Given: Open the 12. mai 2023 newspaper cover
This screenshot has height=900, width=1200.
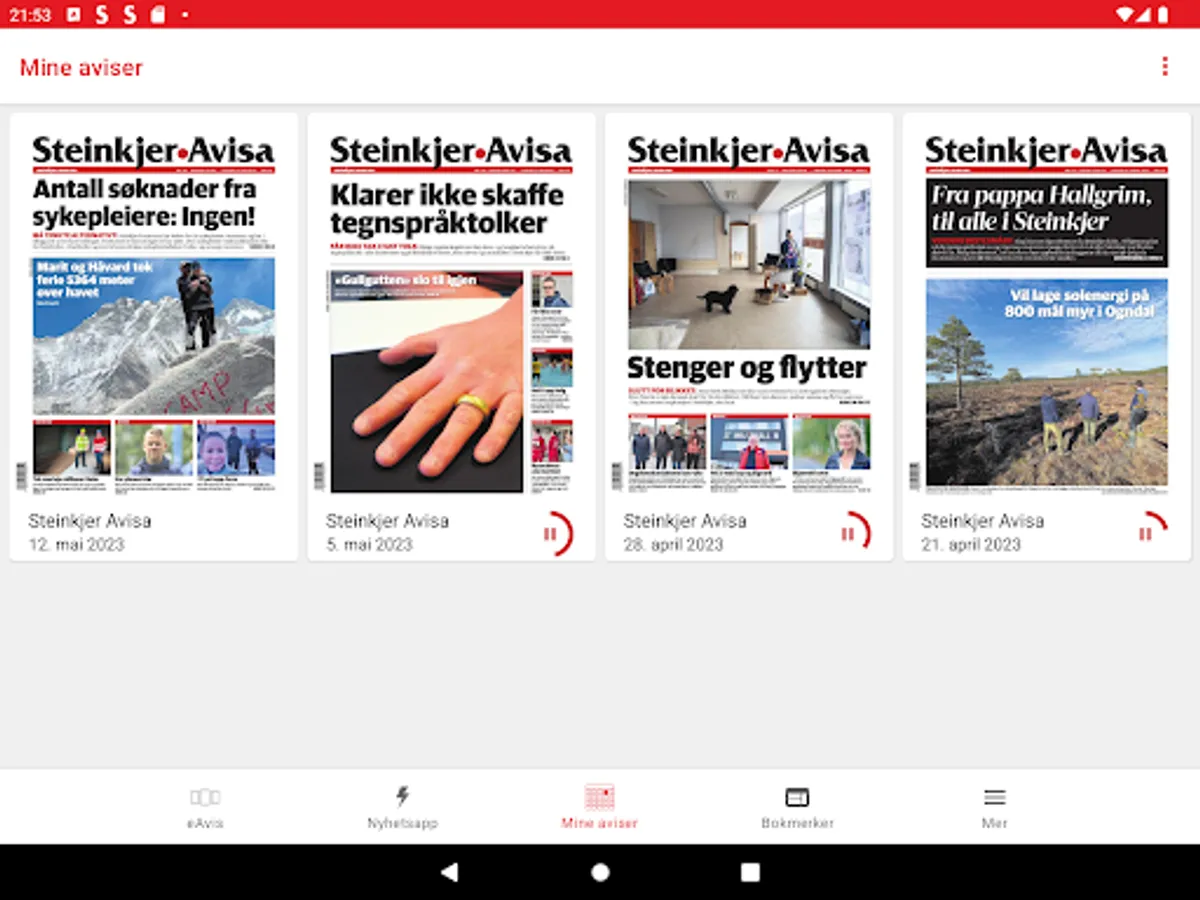Looking at the screenshot, I should pyautogui.click(x=154, y=312).
